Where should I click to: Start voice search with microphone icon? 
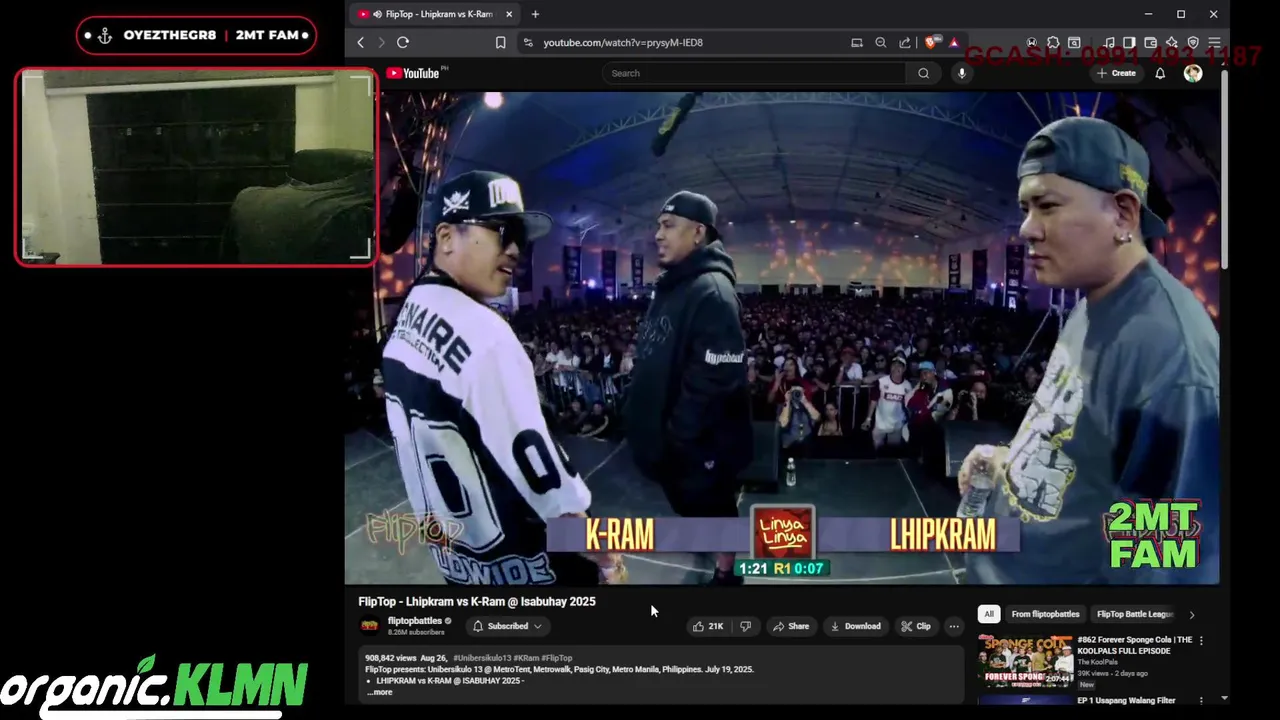point(962,73)
